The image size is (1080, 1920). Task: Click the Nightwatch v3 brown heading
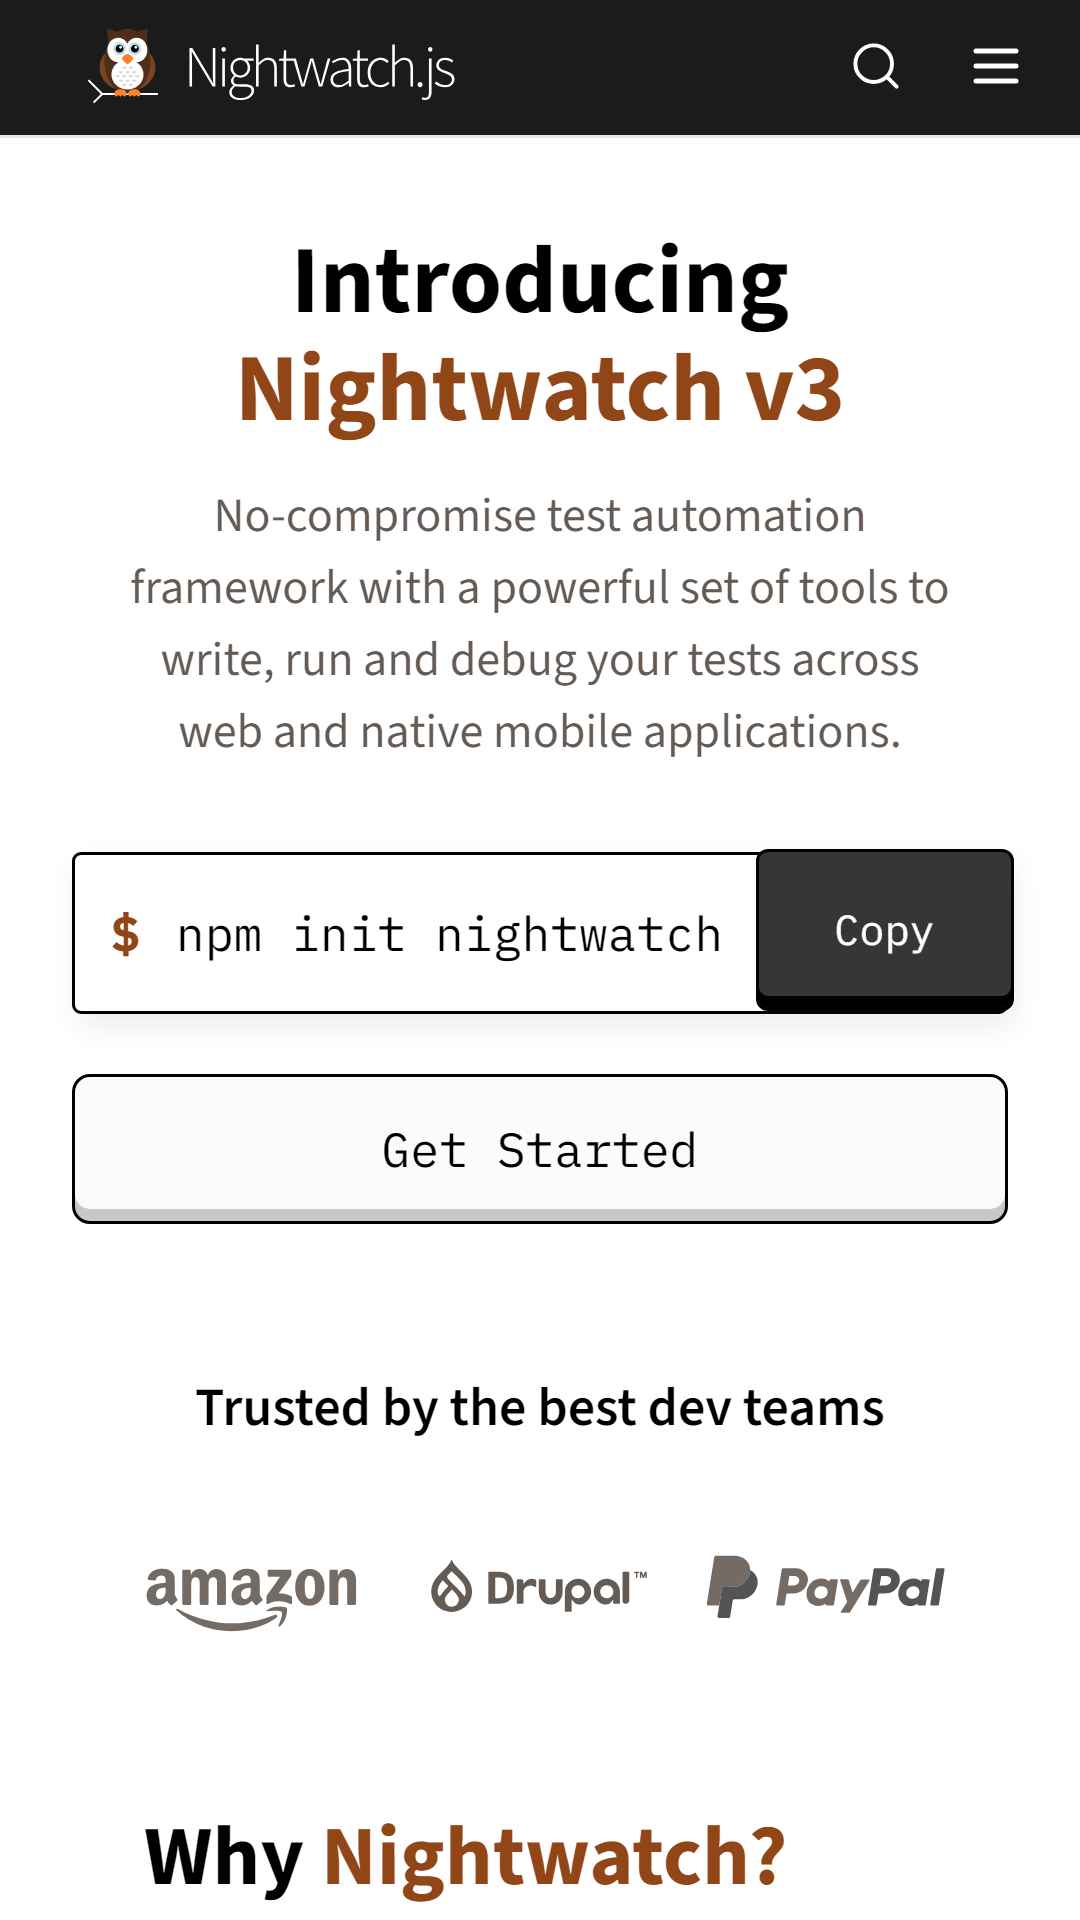(x=540, y=389)
